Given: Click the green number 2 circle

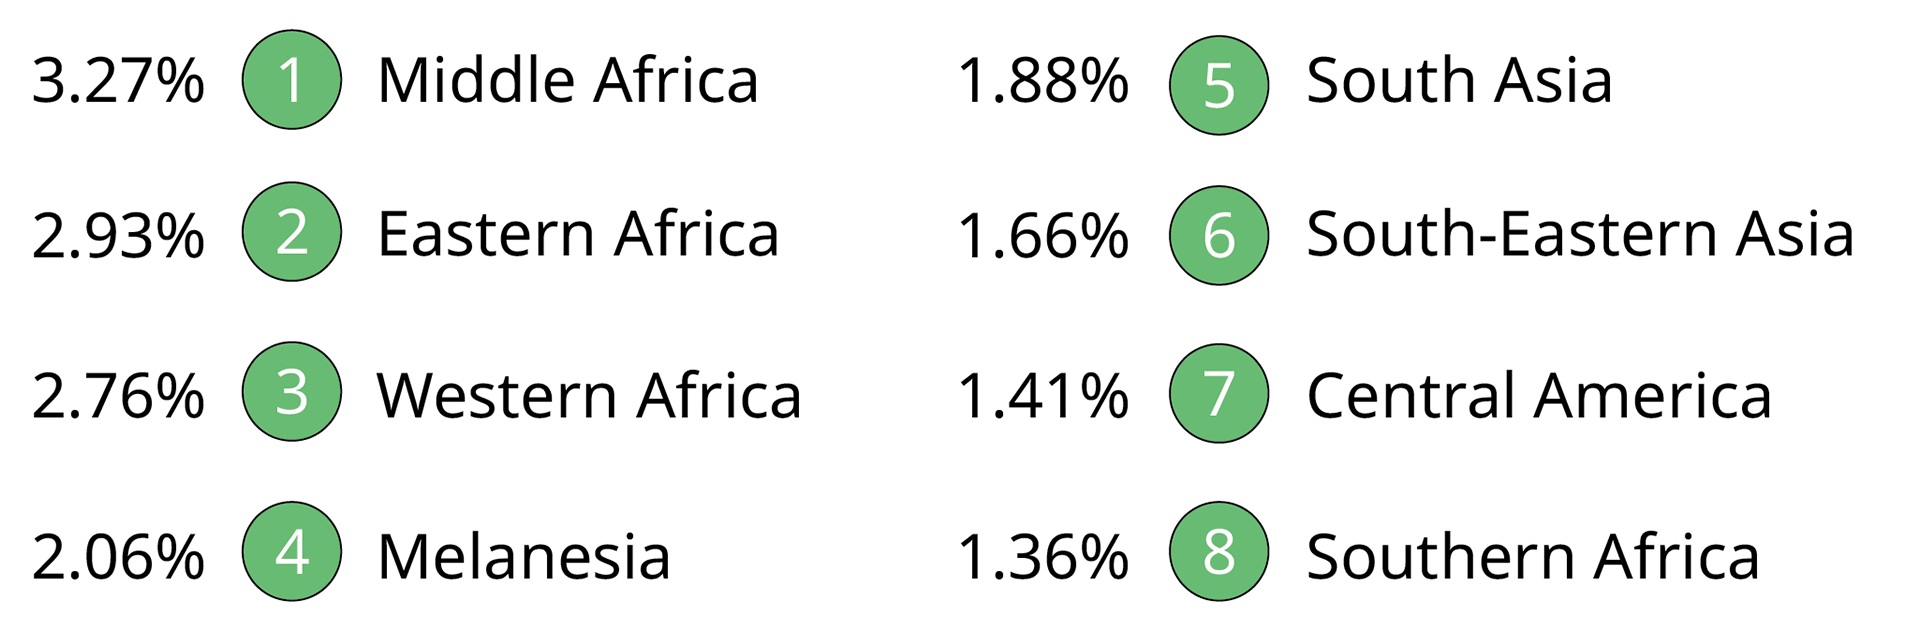Looking at the screenshot, I should (x=291, y=232).
